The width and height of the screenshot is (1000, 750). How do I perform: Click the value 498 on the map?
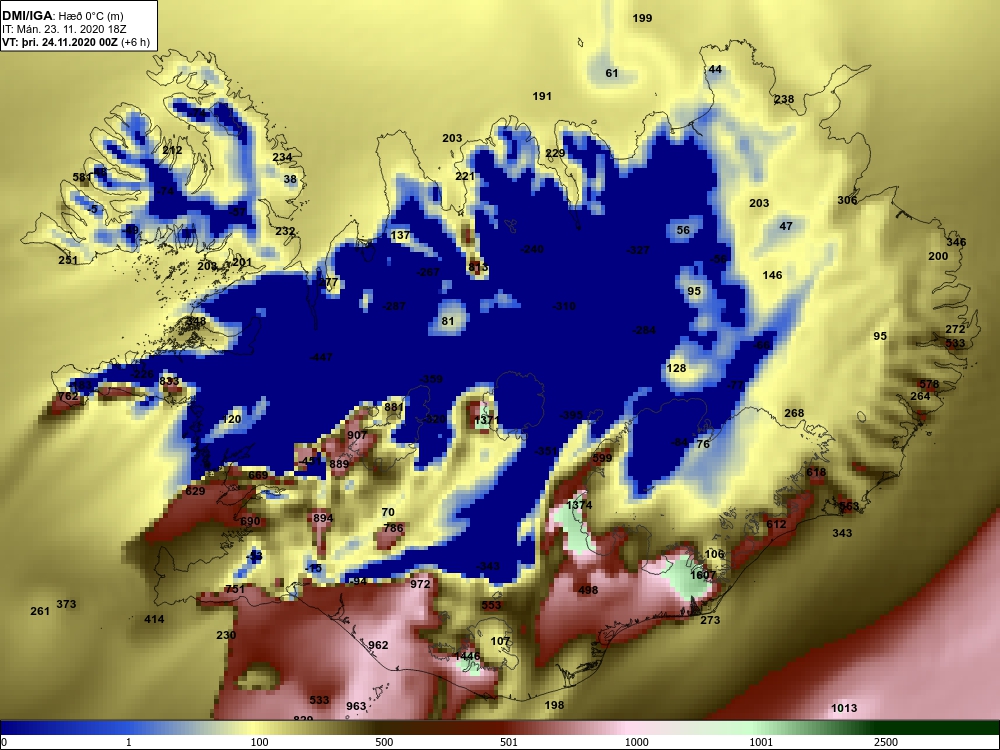(588, 590)
